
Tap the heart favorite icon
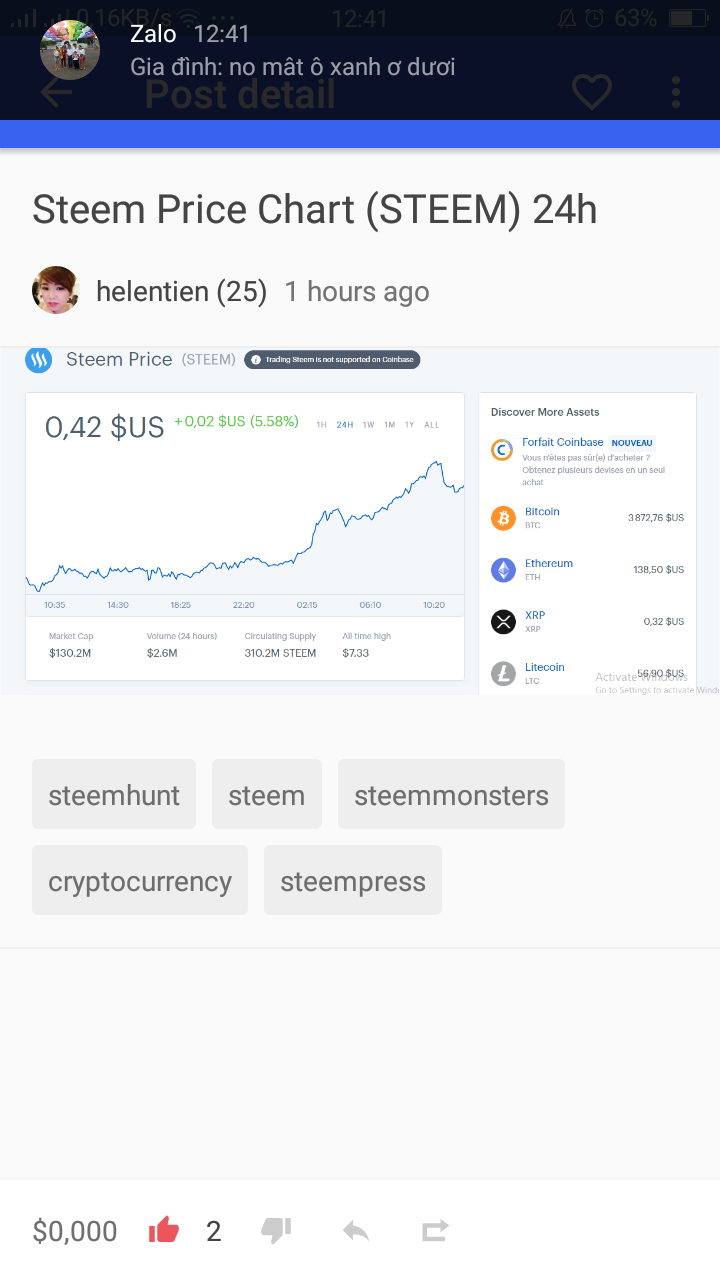tap(591, 91)
